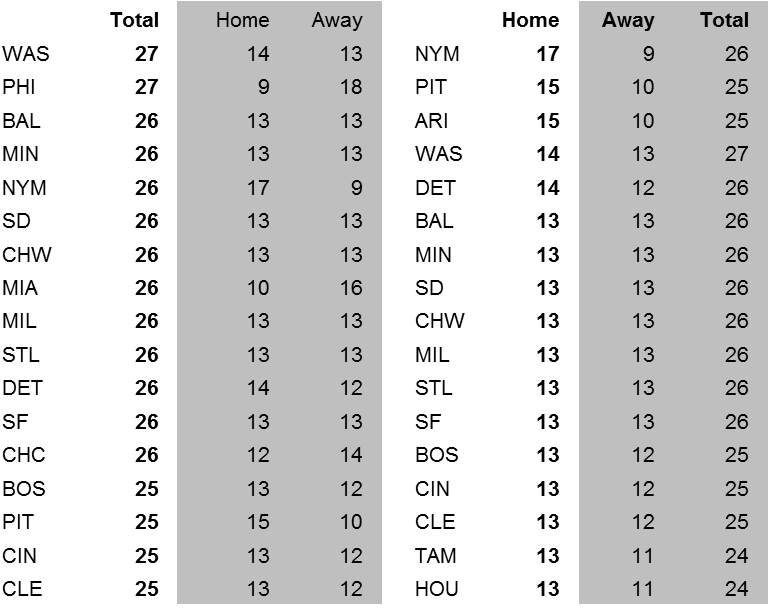This screenshot has width=769, height=613.
Task: Select the TAM team label
Action: click(435, 556)
